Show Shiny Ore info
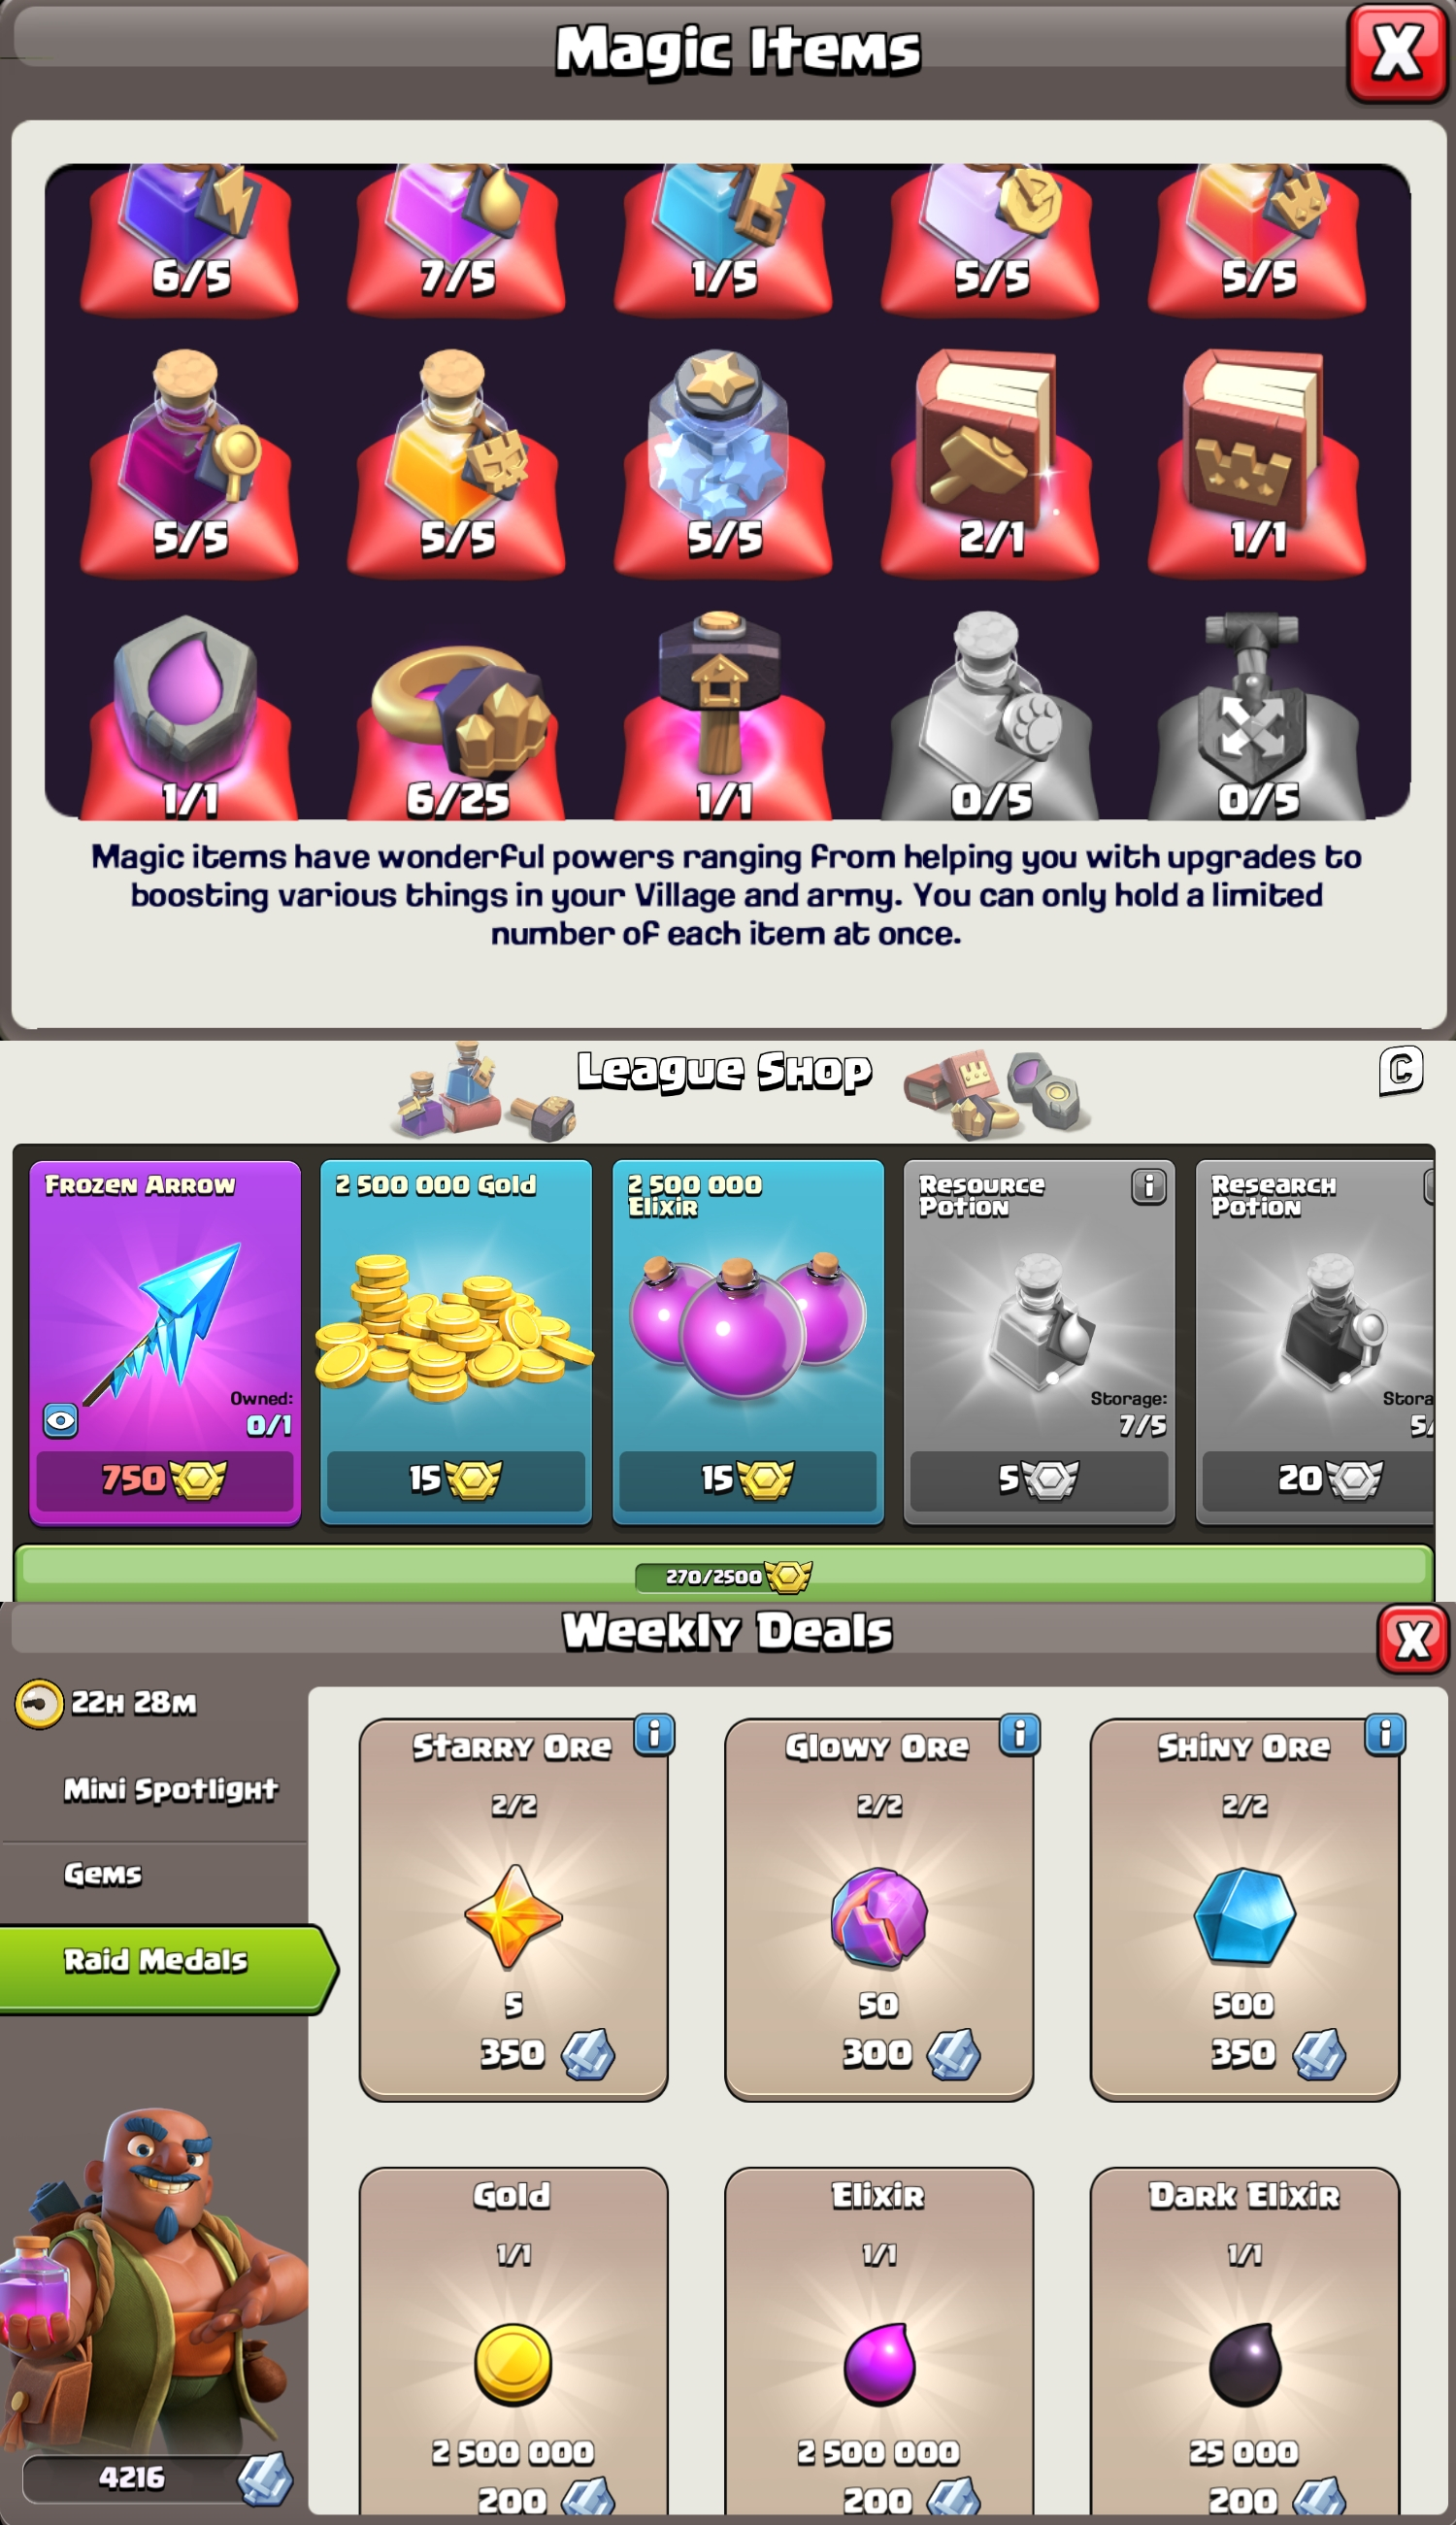This screenshot has height=2525, width=1456. click(x=1385, y=1734)
